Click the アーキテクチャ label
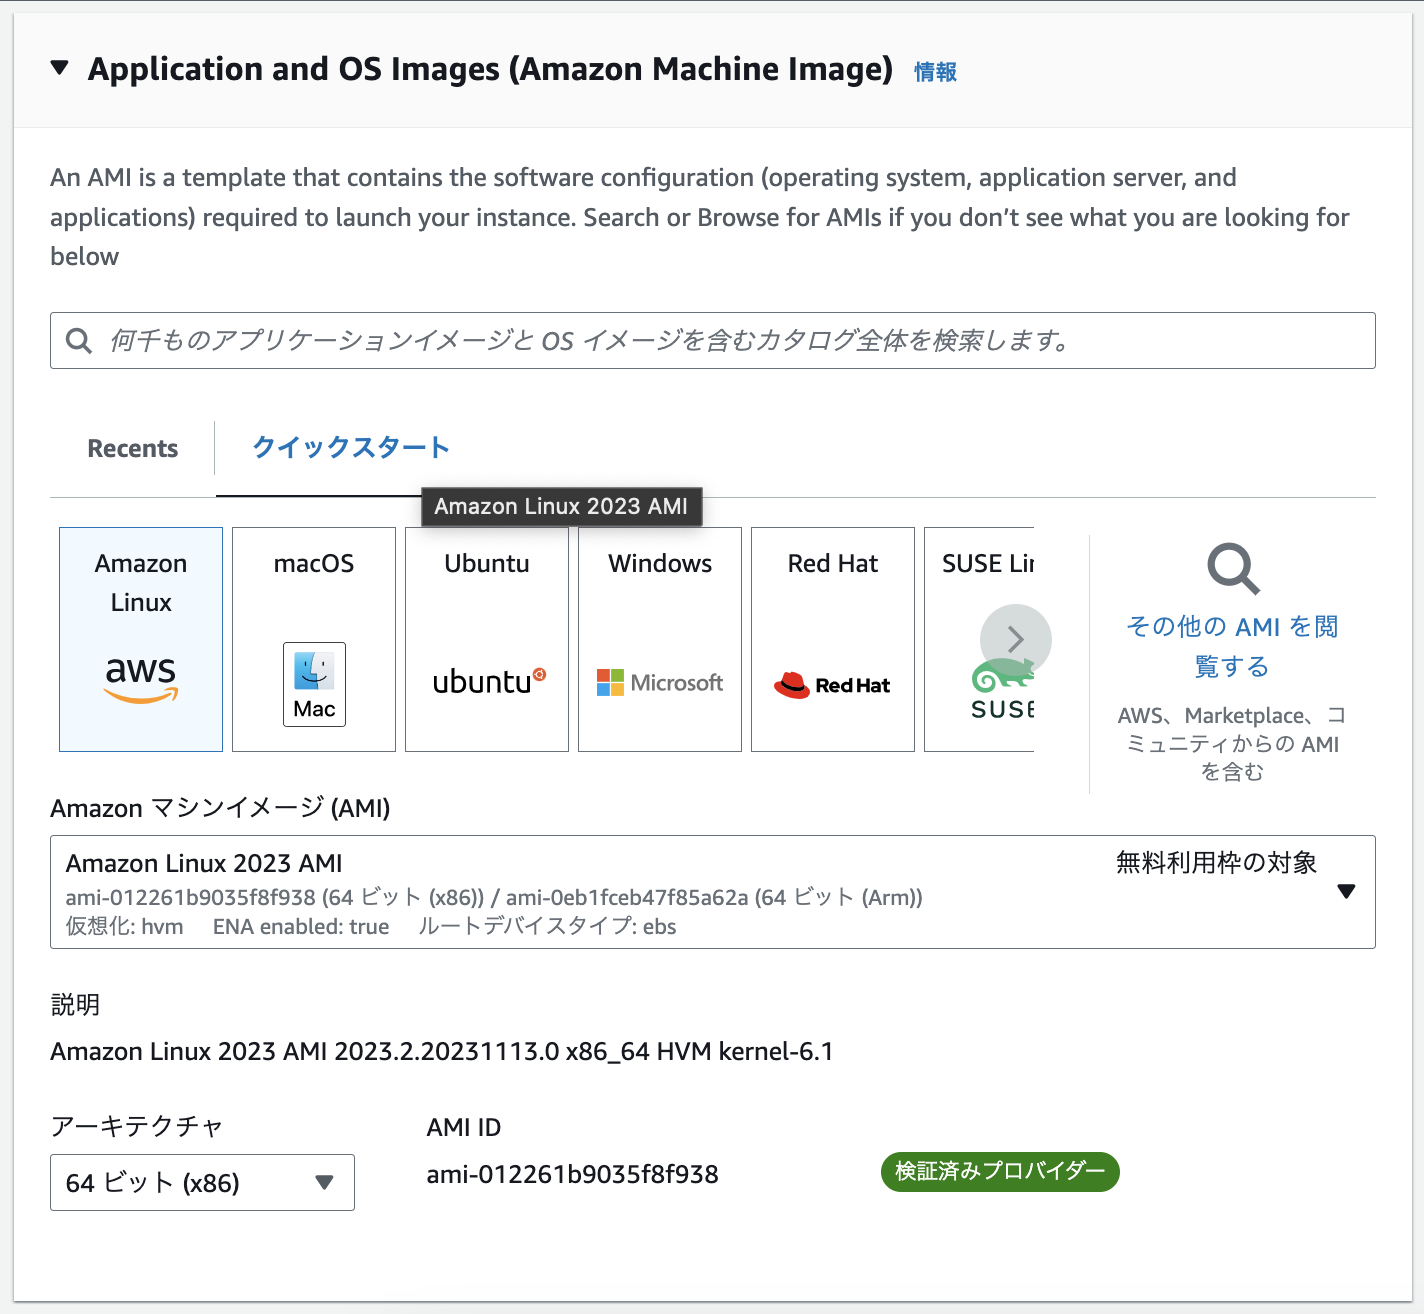The image size is (1424, 1314). tap(137, 1127)
